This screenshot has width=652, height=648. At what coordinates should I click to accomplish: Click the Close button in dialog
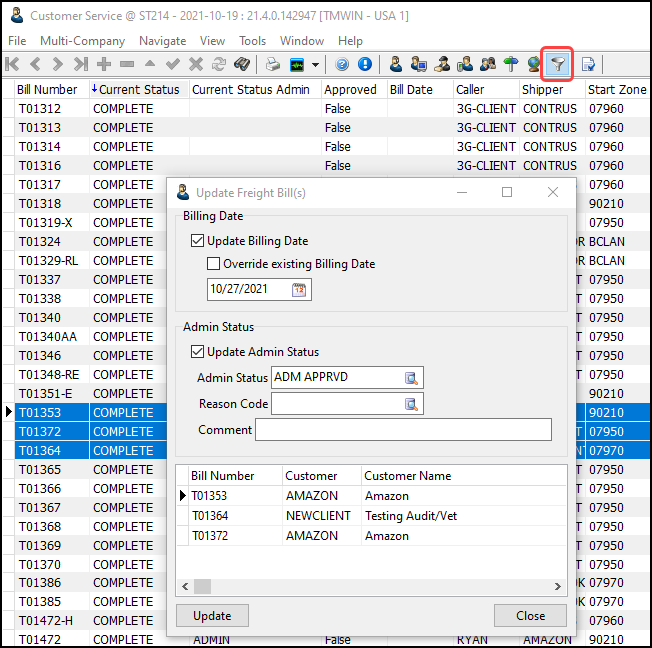tap(530, 616)
